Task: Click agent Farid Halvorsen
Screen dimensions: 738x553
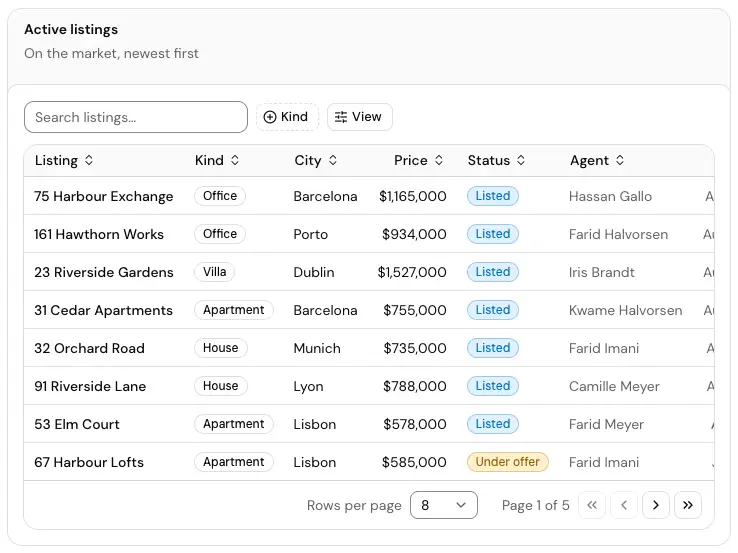Action: coord(618,234)
